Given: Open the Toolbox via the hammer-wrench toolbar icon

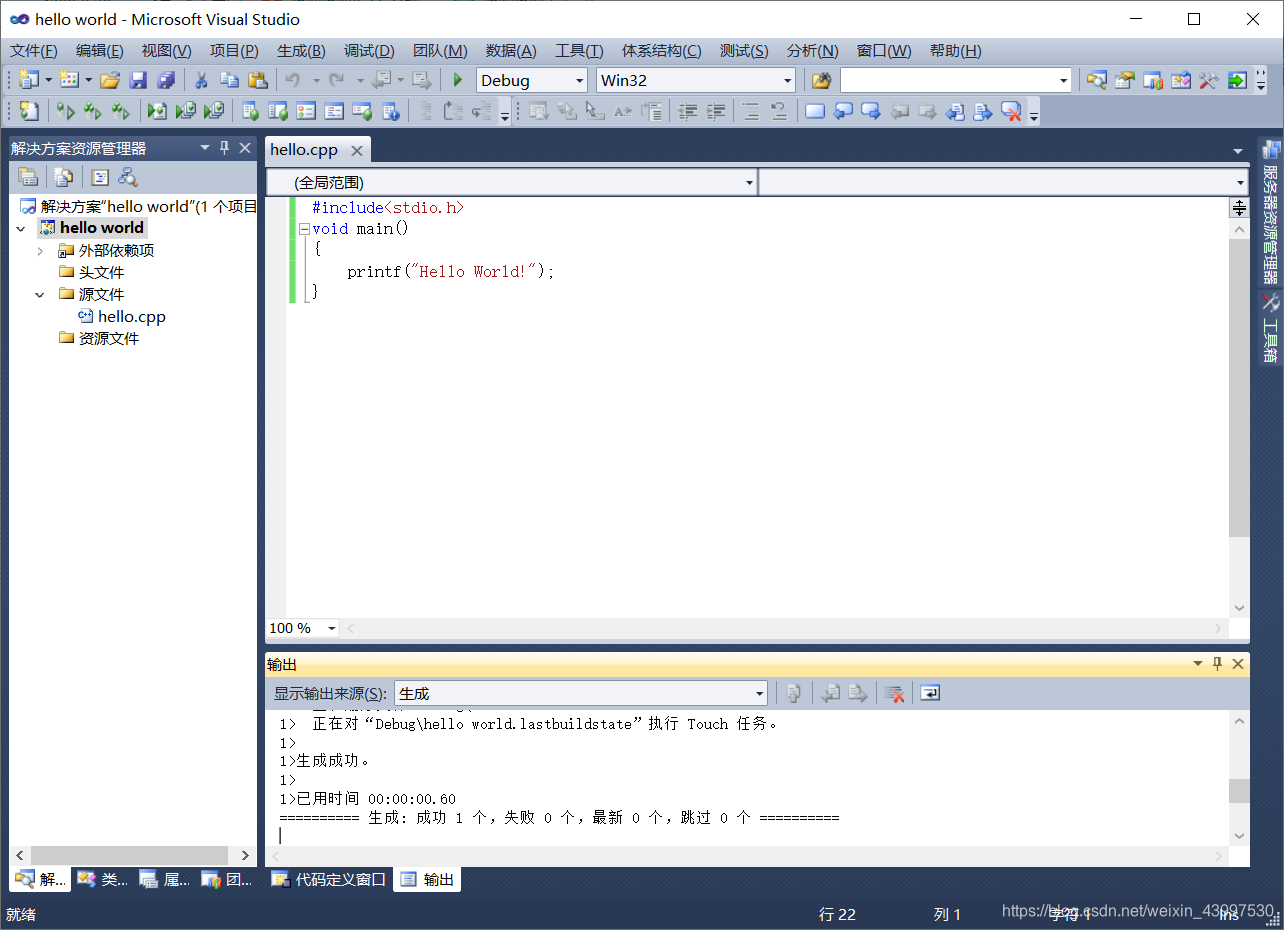Looking at the screenshot, I should (1209, 81).
